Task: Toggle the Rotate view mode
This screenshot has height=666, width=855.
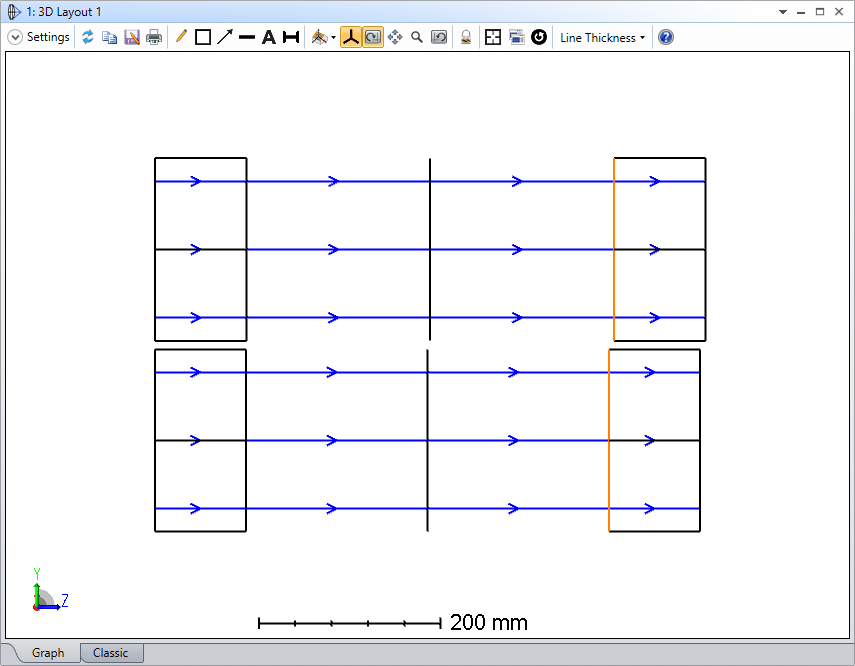Action: (372, 37)
